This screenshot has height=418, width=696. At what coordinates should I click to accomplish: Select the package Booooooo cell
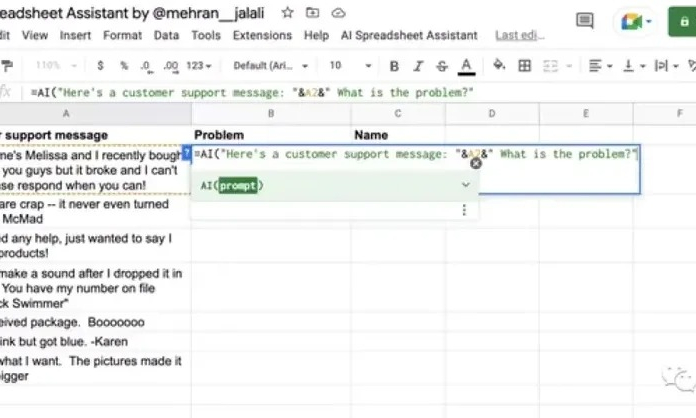(x=95, y=322)
